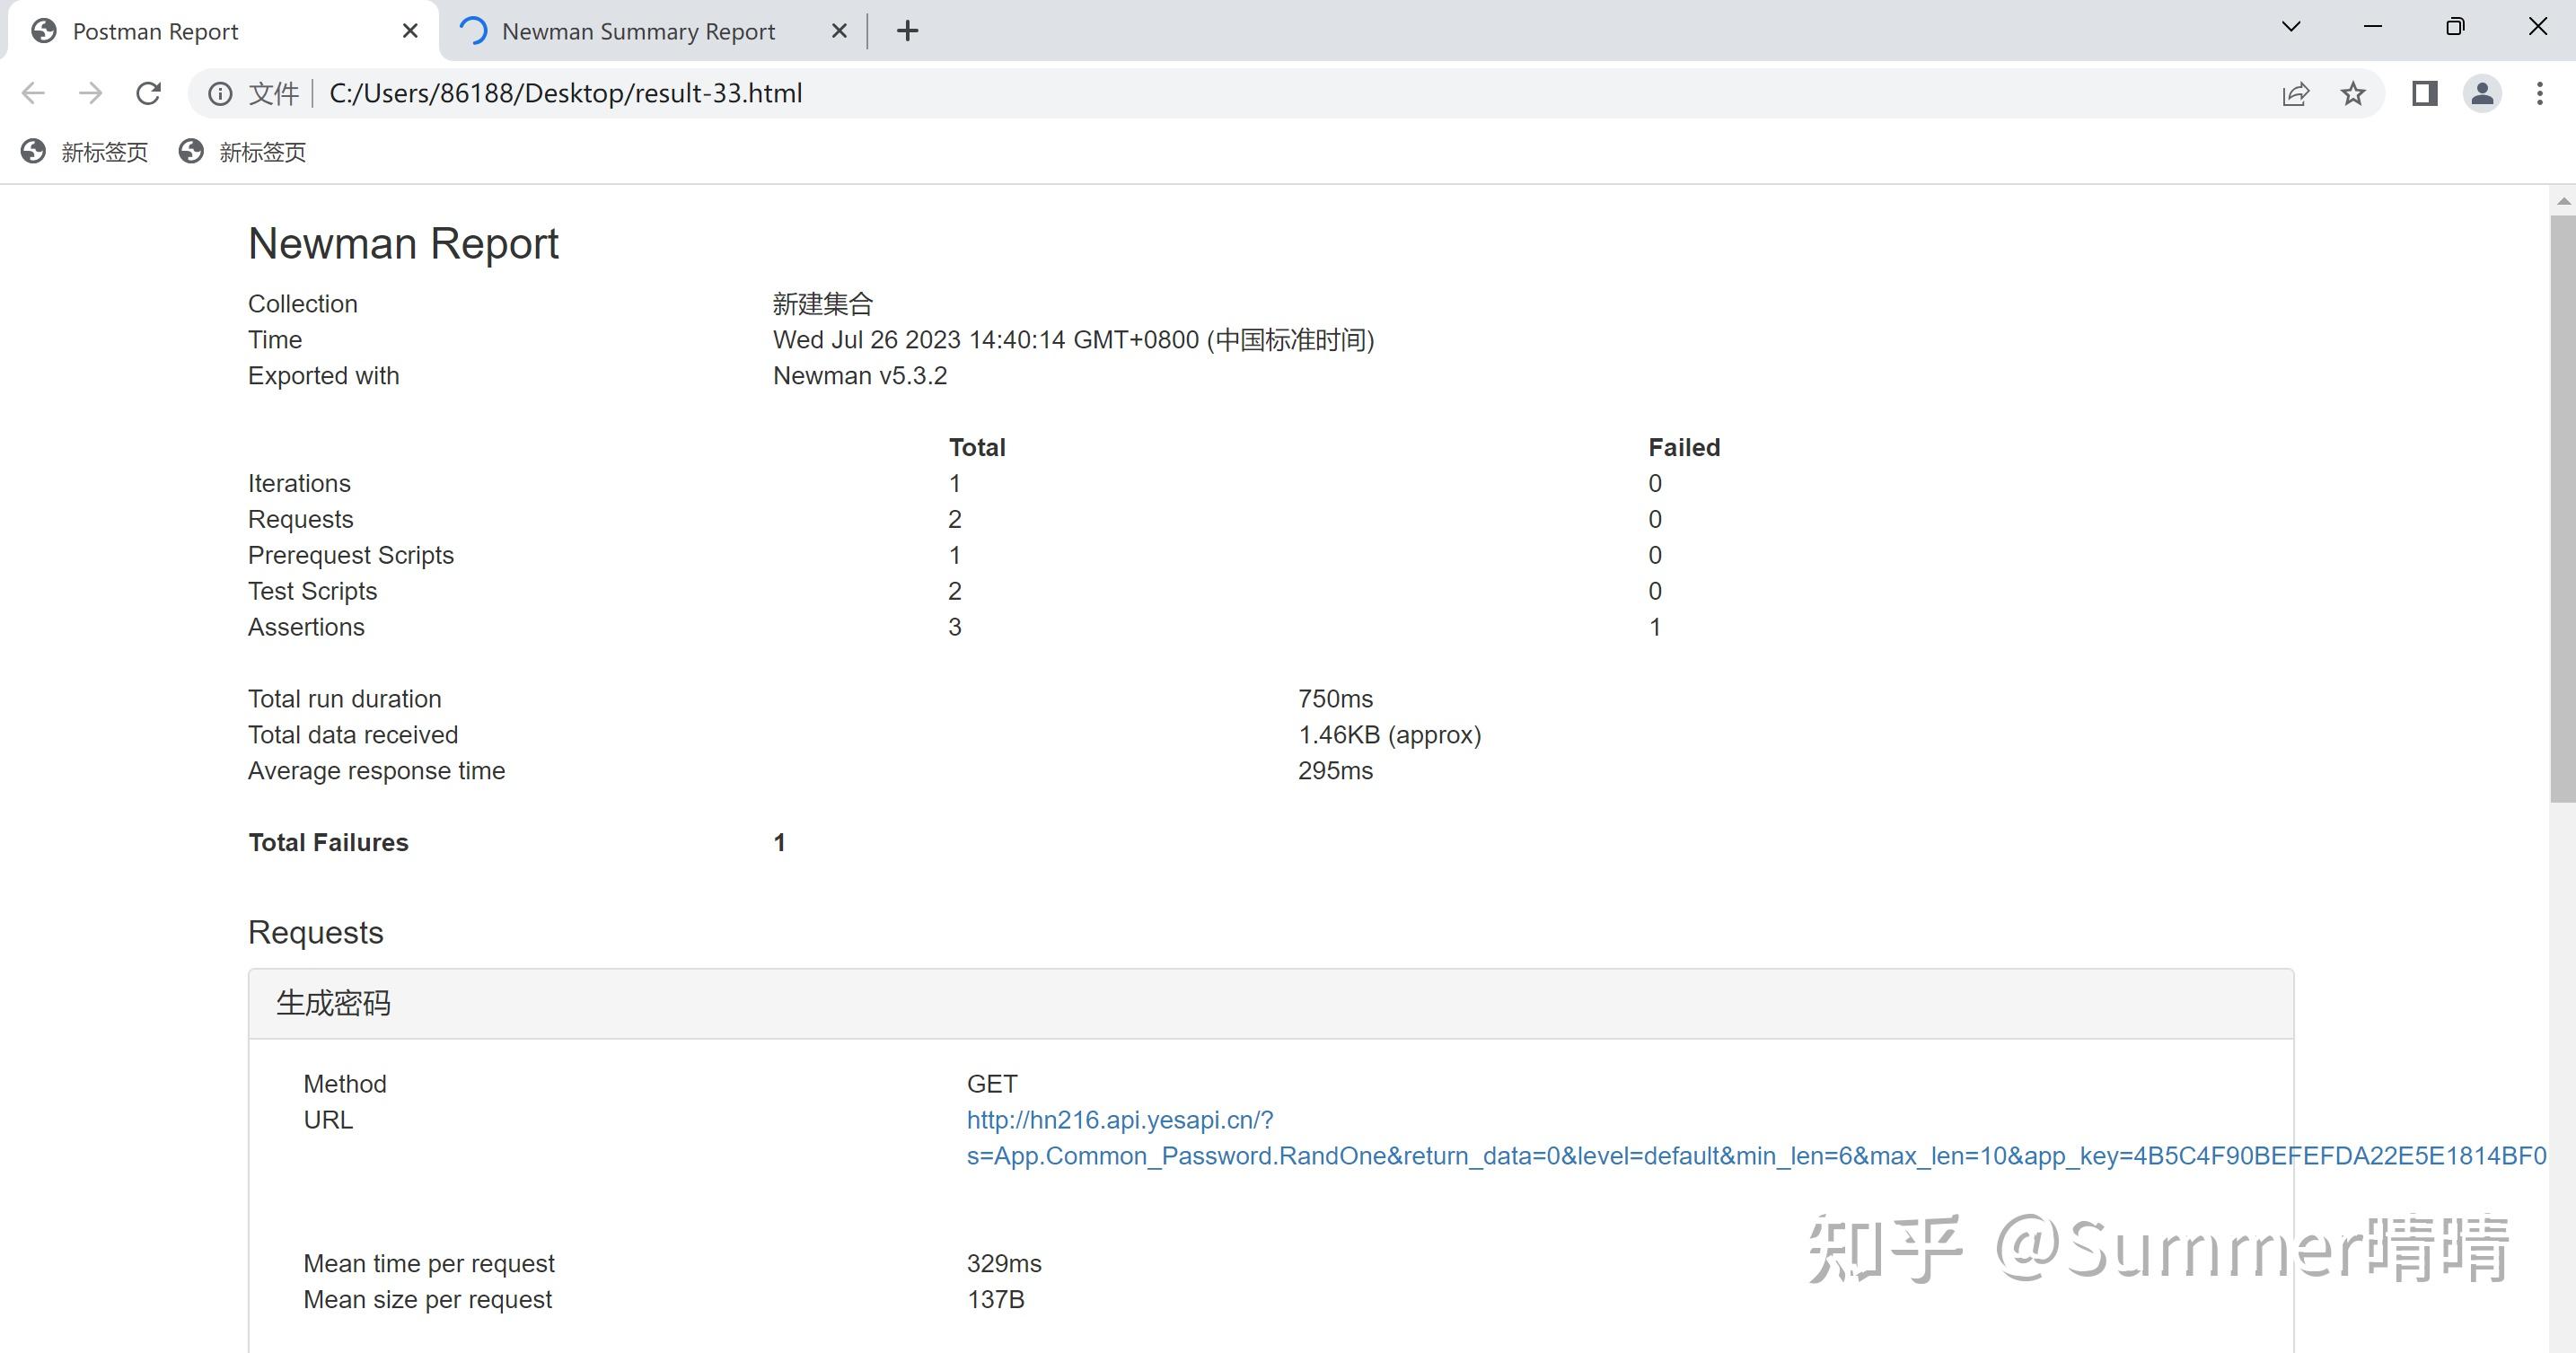Open the browser profile avatar
Viewport: 2576px width, 1353px height.
pyautogui.click(x=2481, y=93)
